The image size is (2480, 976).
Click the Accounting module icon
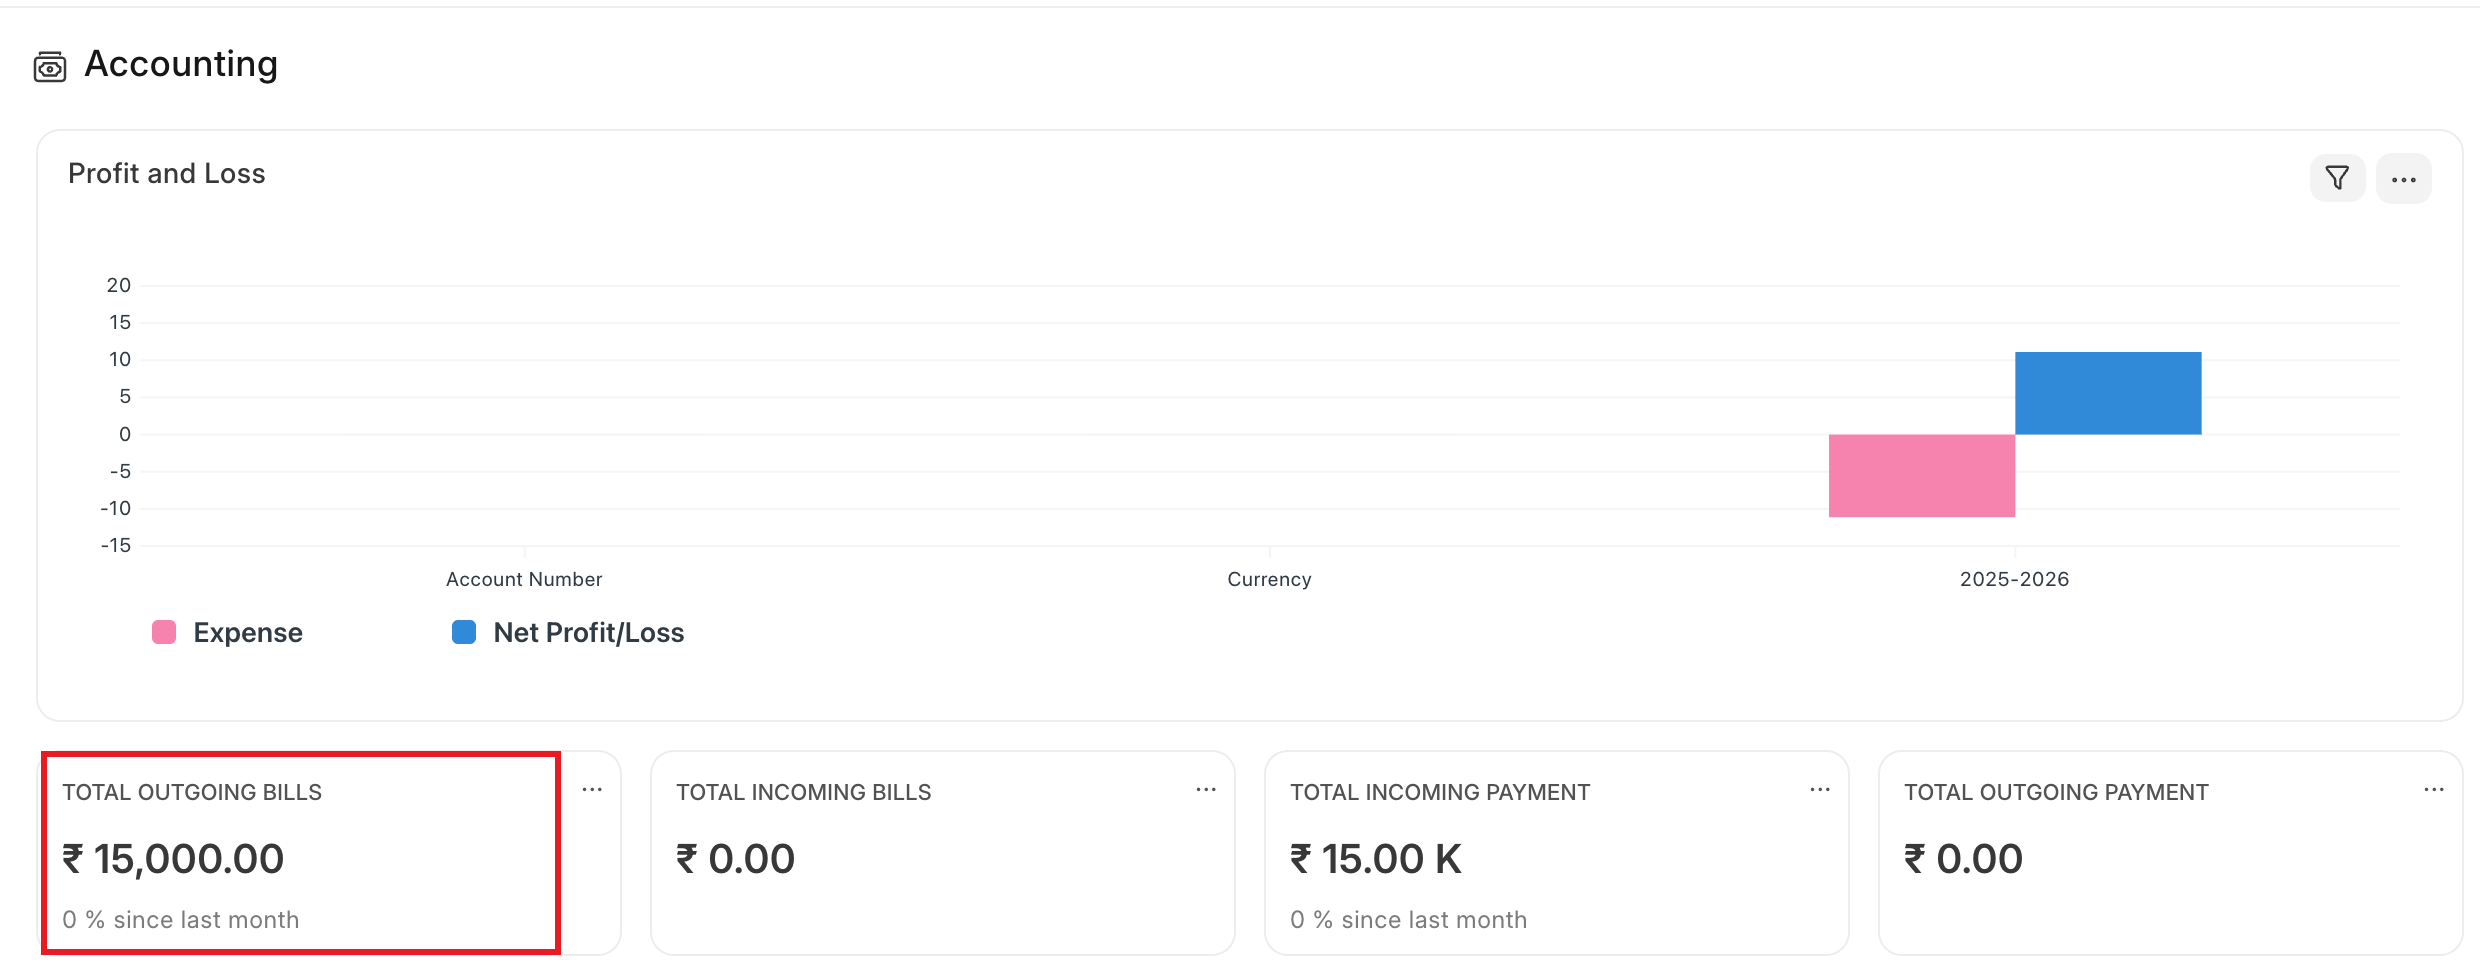[50, 67]
